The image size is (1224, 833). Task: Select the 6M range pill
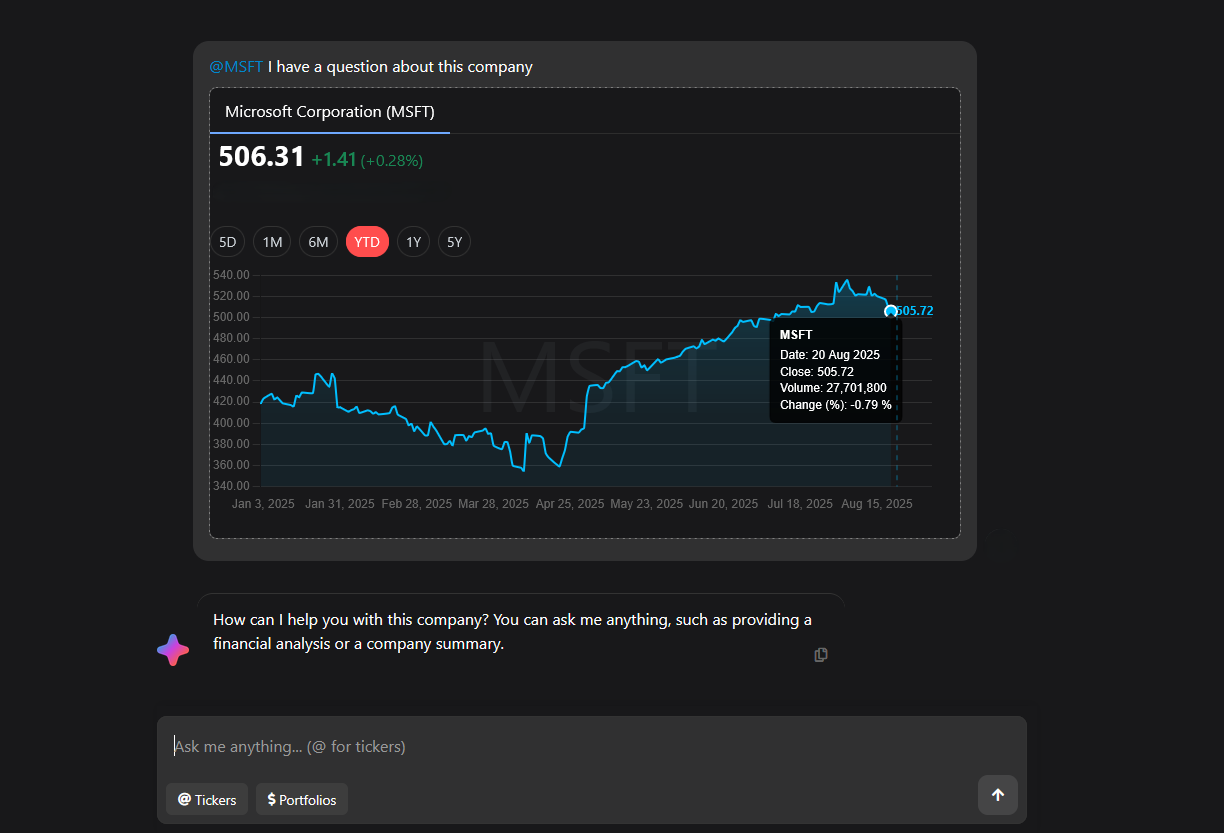tap(318, 241)
